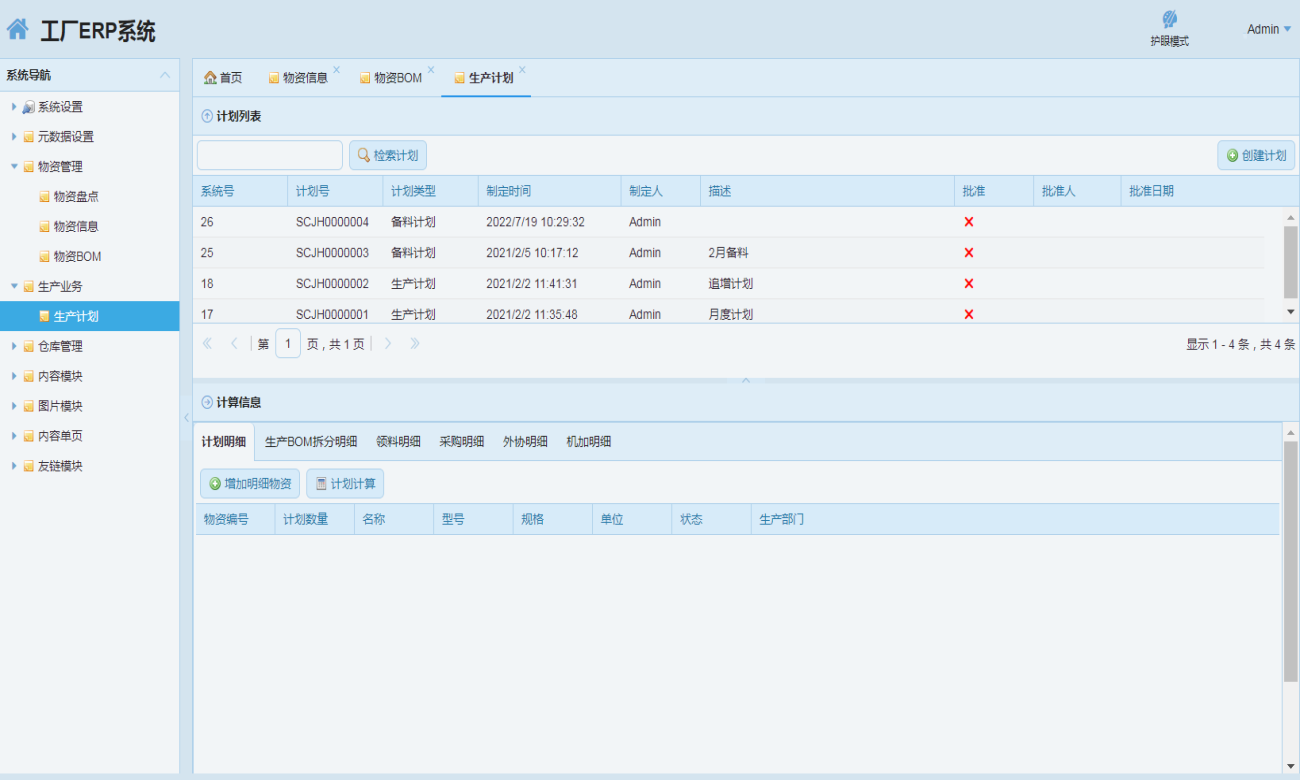Sort by 系统号 column header
1300x780 pixels.
point(240,191)
